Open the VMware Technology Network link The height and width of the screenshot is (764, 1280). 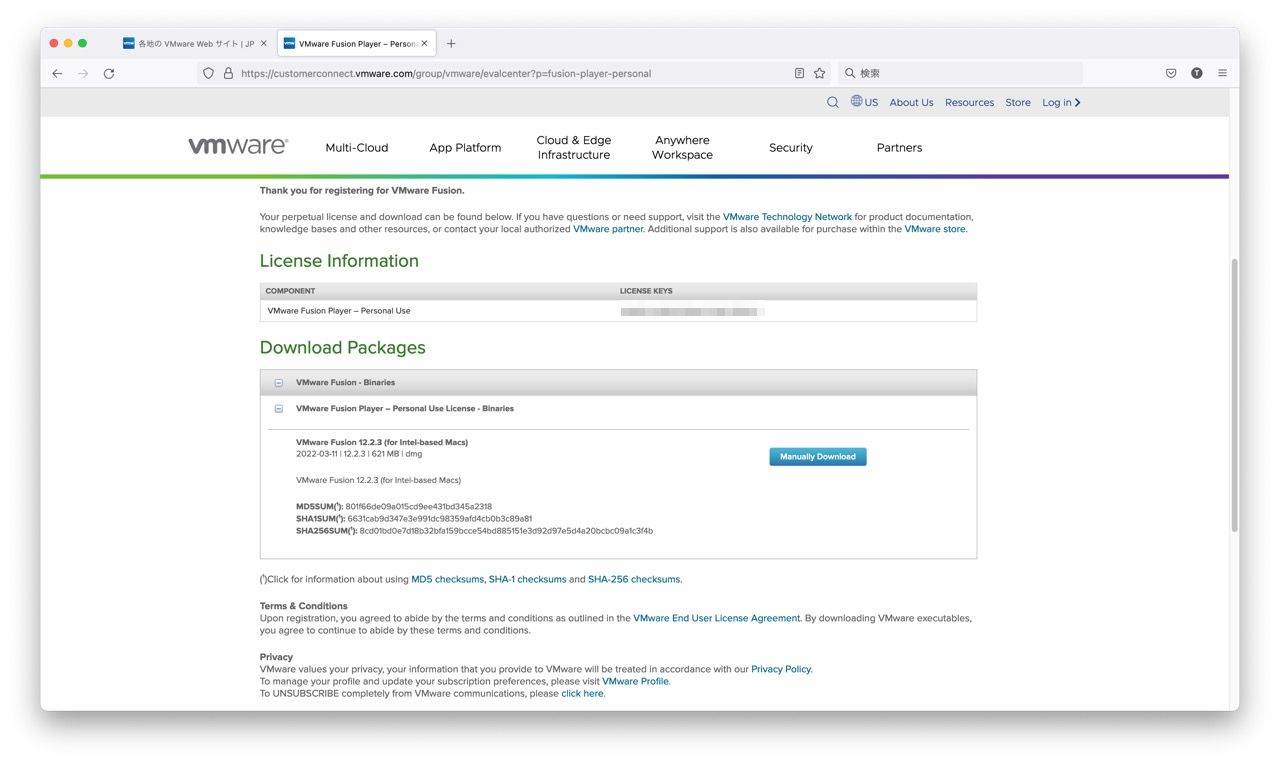pos(787,216)
